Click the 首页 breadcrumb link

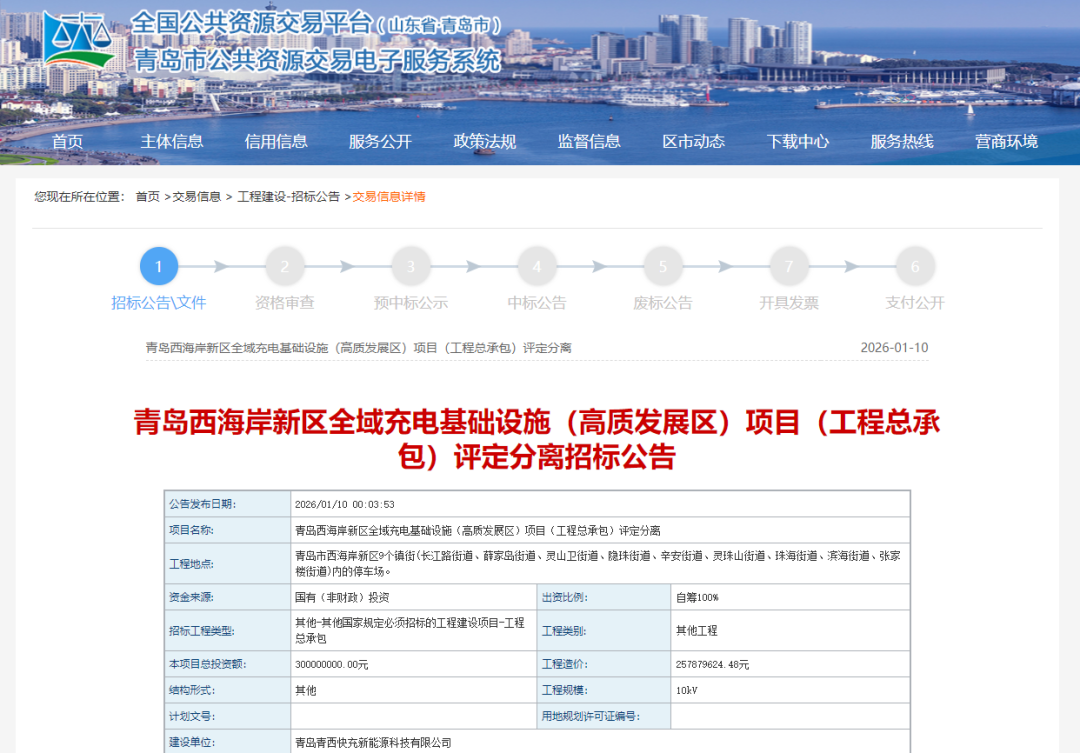[x=147, y=197]
